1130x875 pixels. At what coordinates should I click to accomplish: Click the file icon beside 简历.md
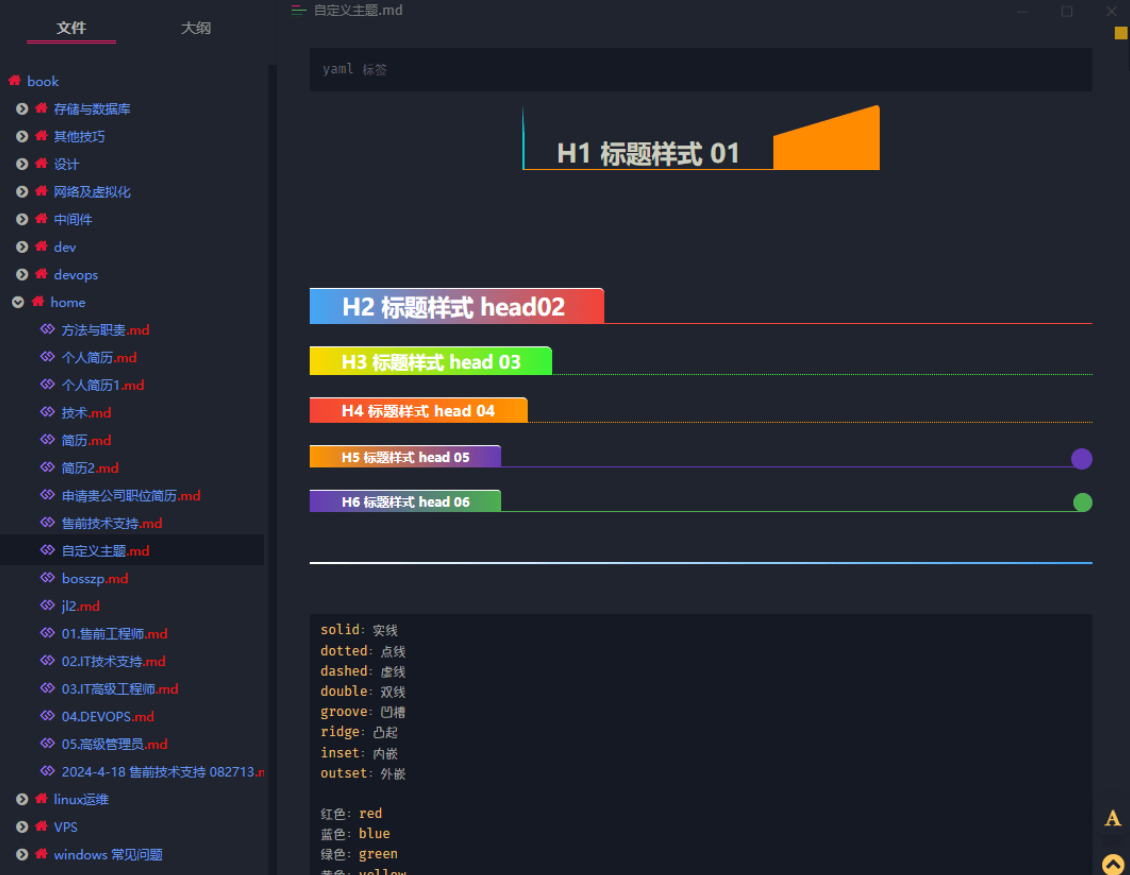(48, 440)
